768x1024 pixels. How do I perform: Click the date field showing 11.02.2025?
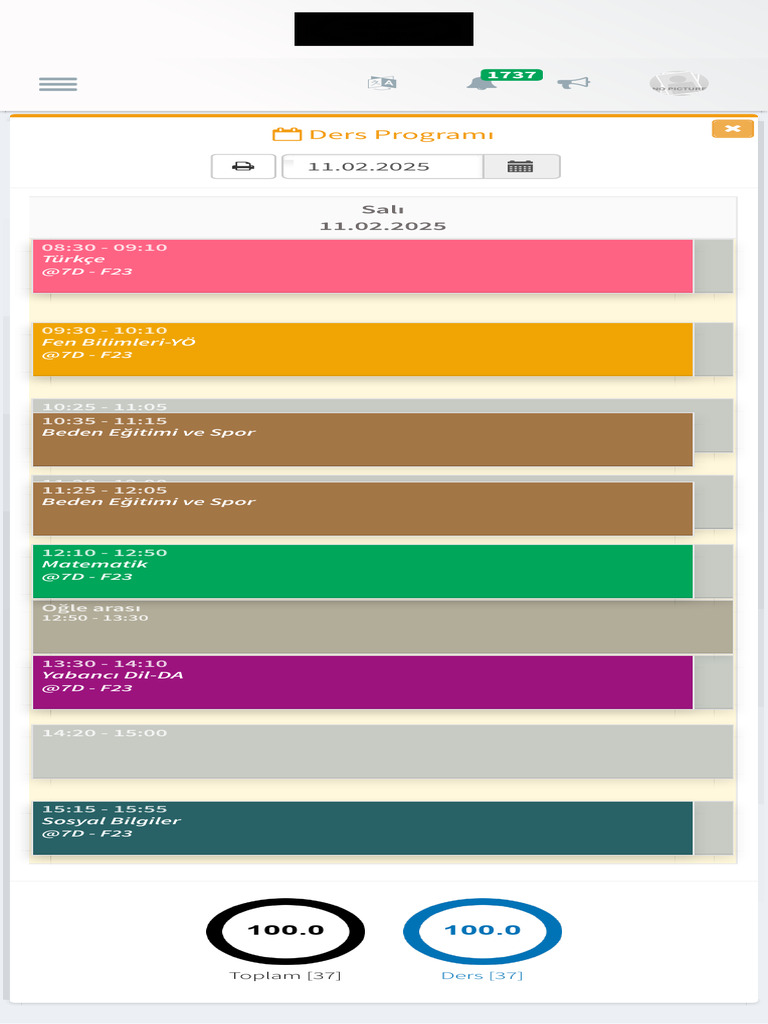click(382, 167)
